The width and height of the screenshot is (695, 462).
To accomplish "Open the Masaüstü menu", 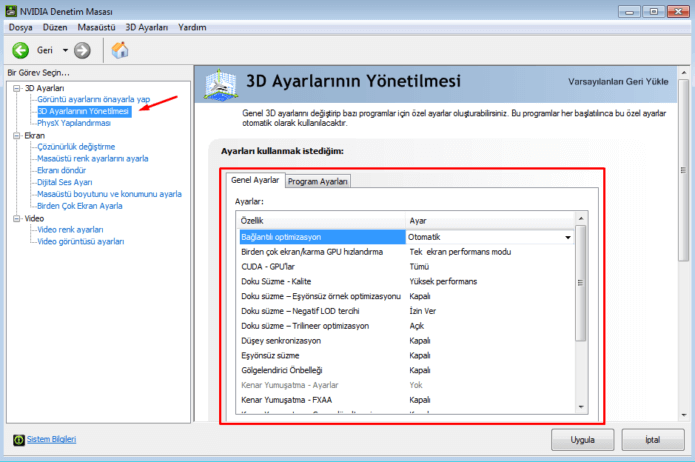I will point(96,27).
